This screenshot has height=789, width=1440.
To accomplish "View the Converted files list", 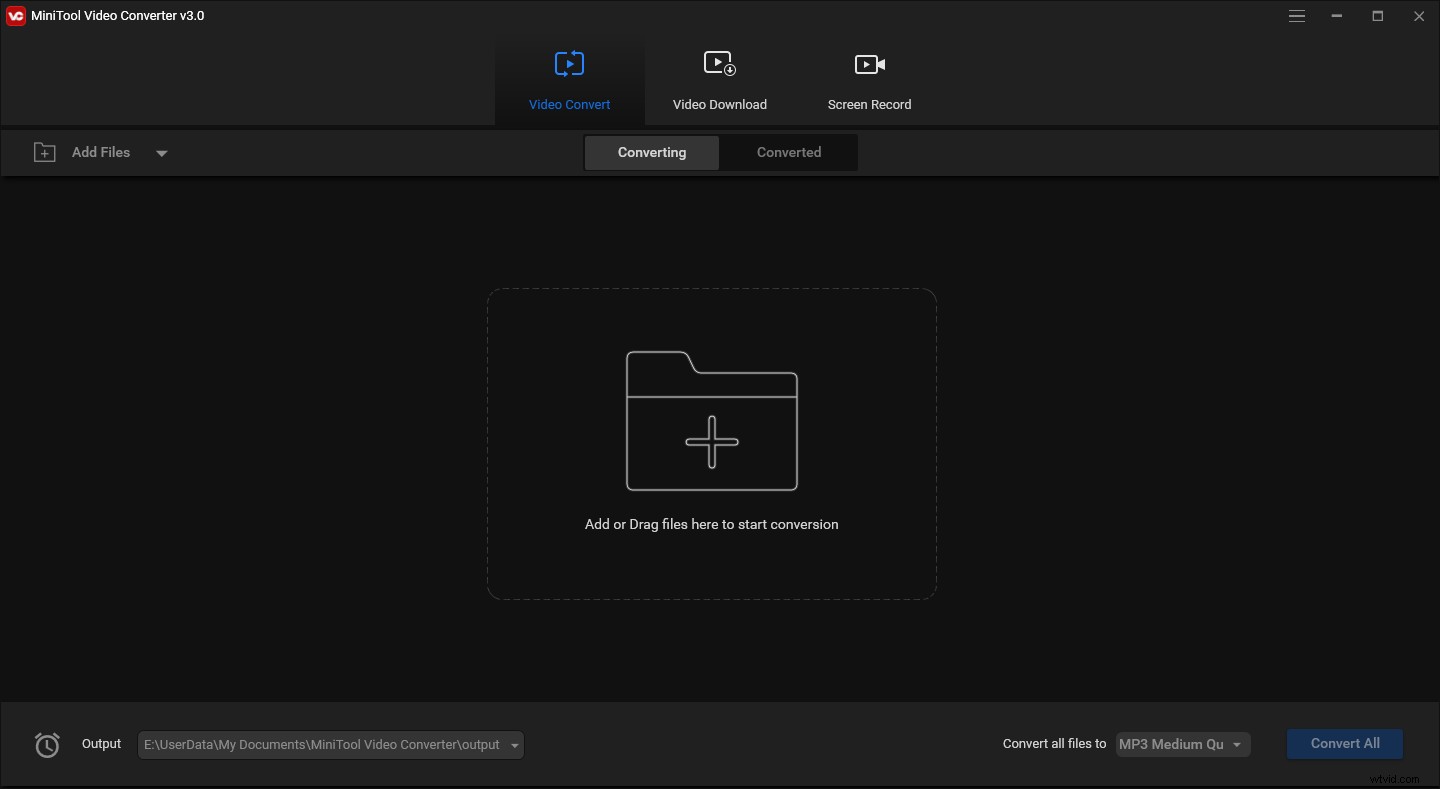I will pos(788,152).
